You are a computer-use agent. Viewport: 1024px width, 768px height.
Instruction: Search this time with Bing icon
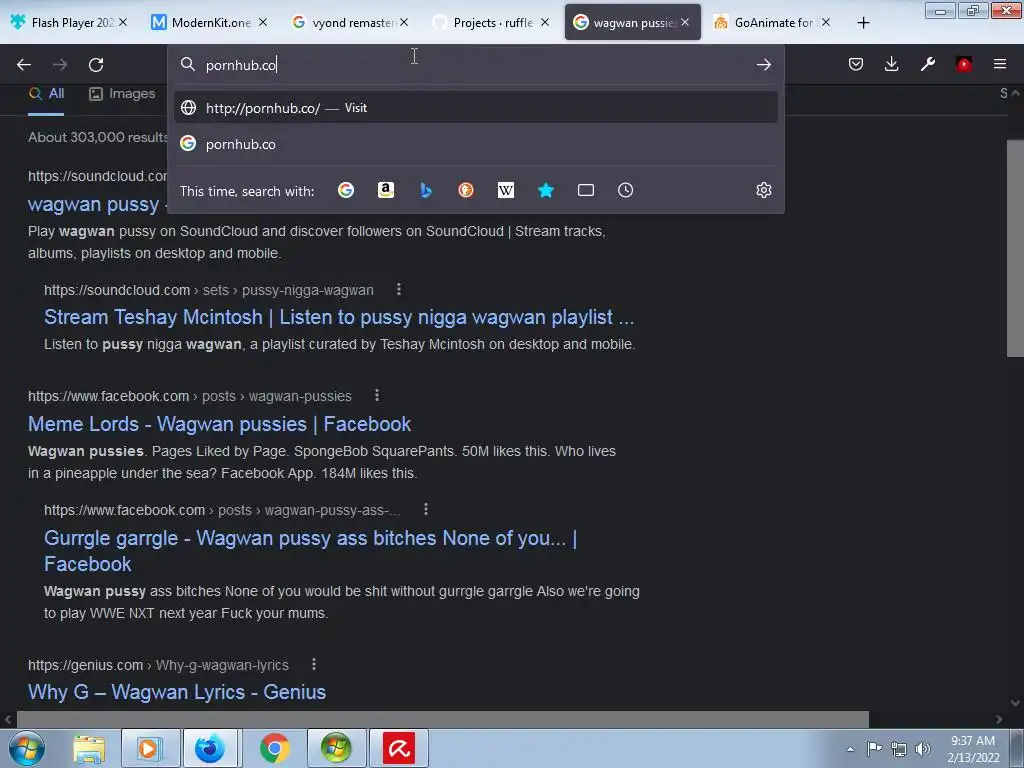[426, 190]
